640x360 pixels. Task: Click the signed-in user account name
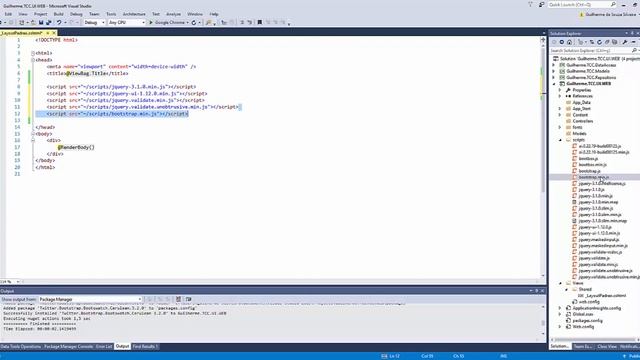coord(611,14)
